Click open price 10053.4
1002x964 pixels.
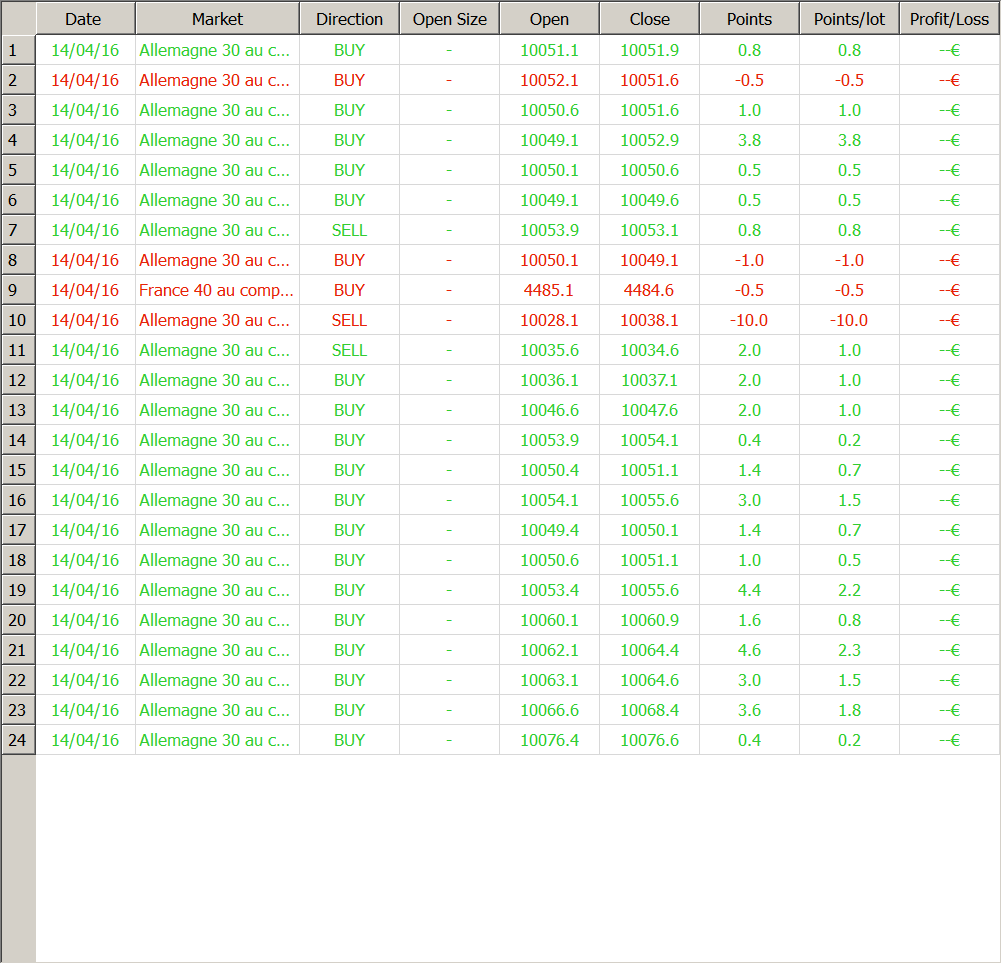pos(550,590)
